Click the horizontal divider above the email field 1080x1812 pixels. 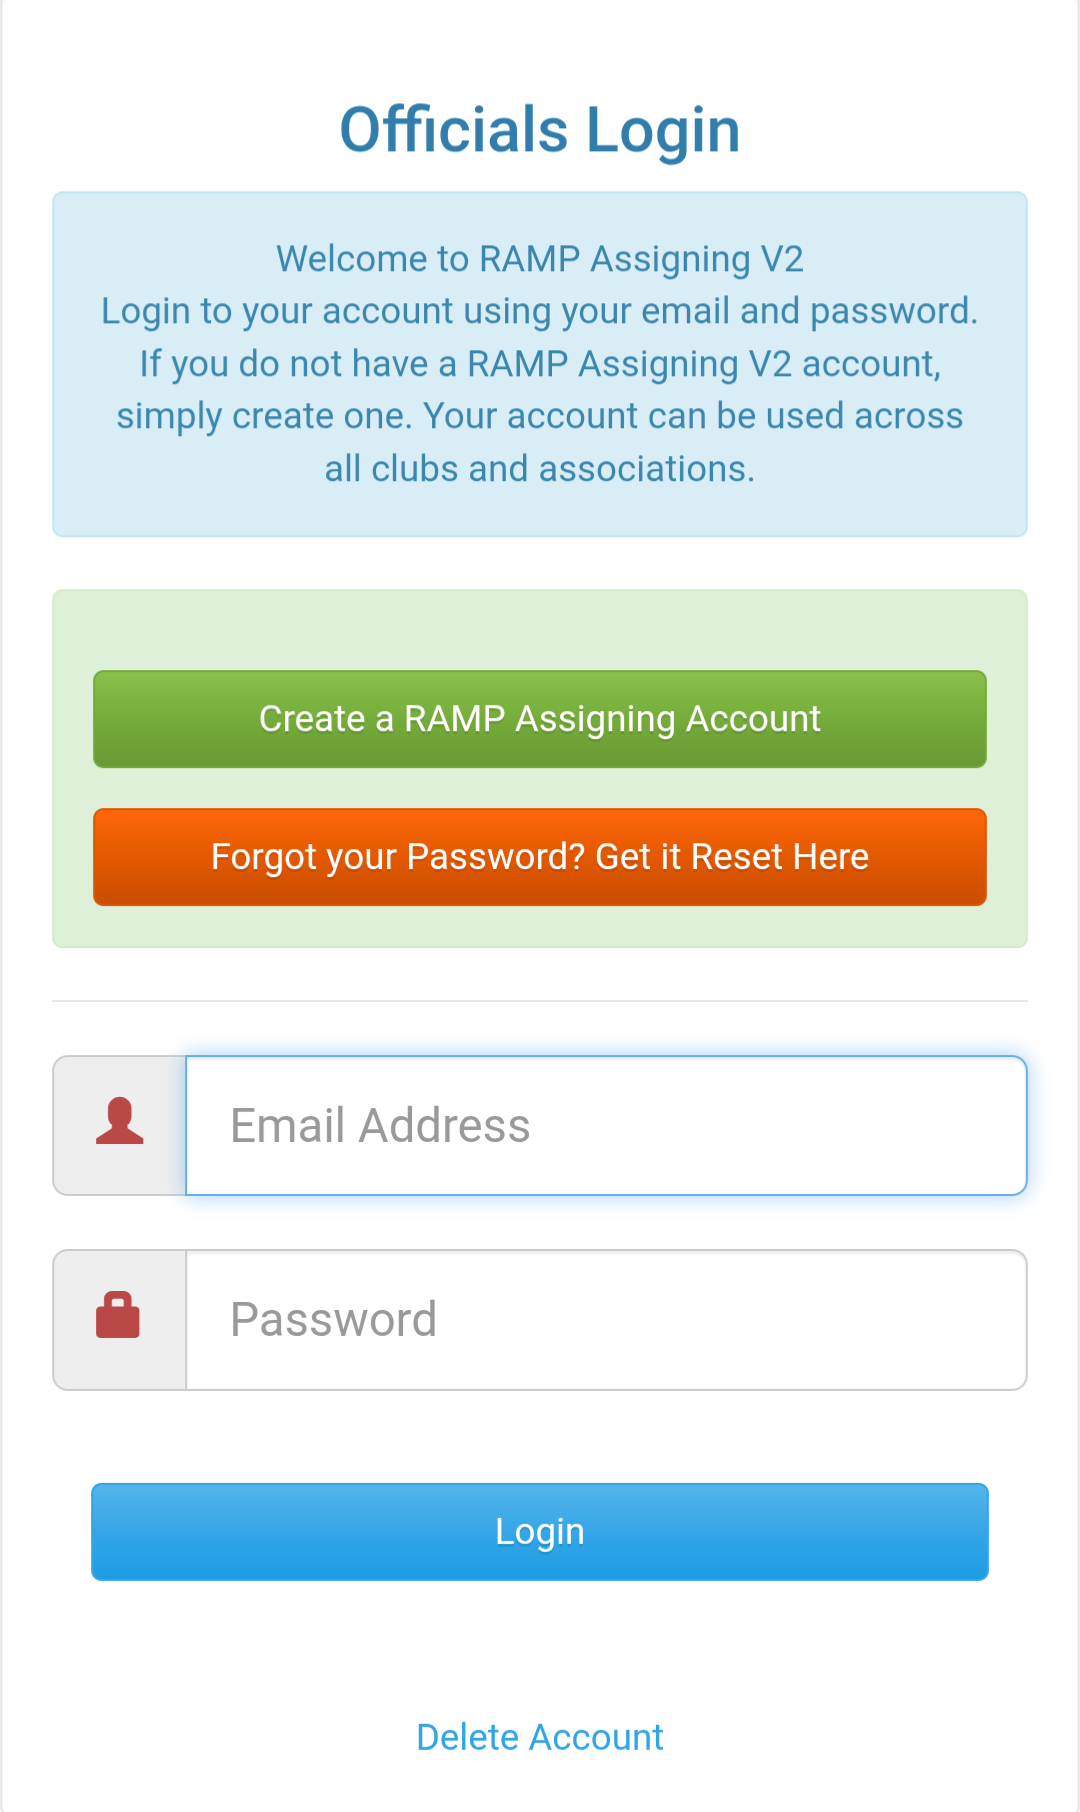[x=540, y=1001]
